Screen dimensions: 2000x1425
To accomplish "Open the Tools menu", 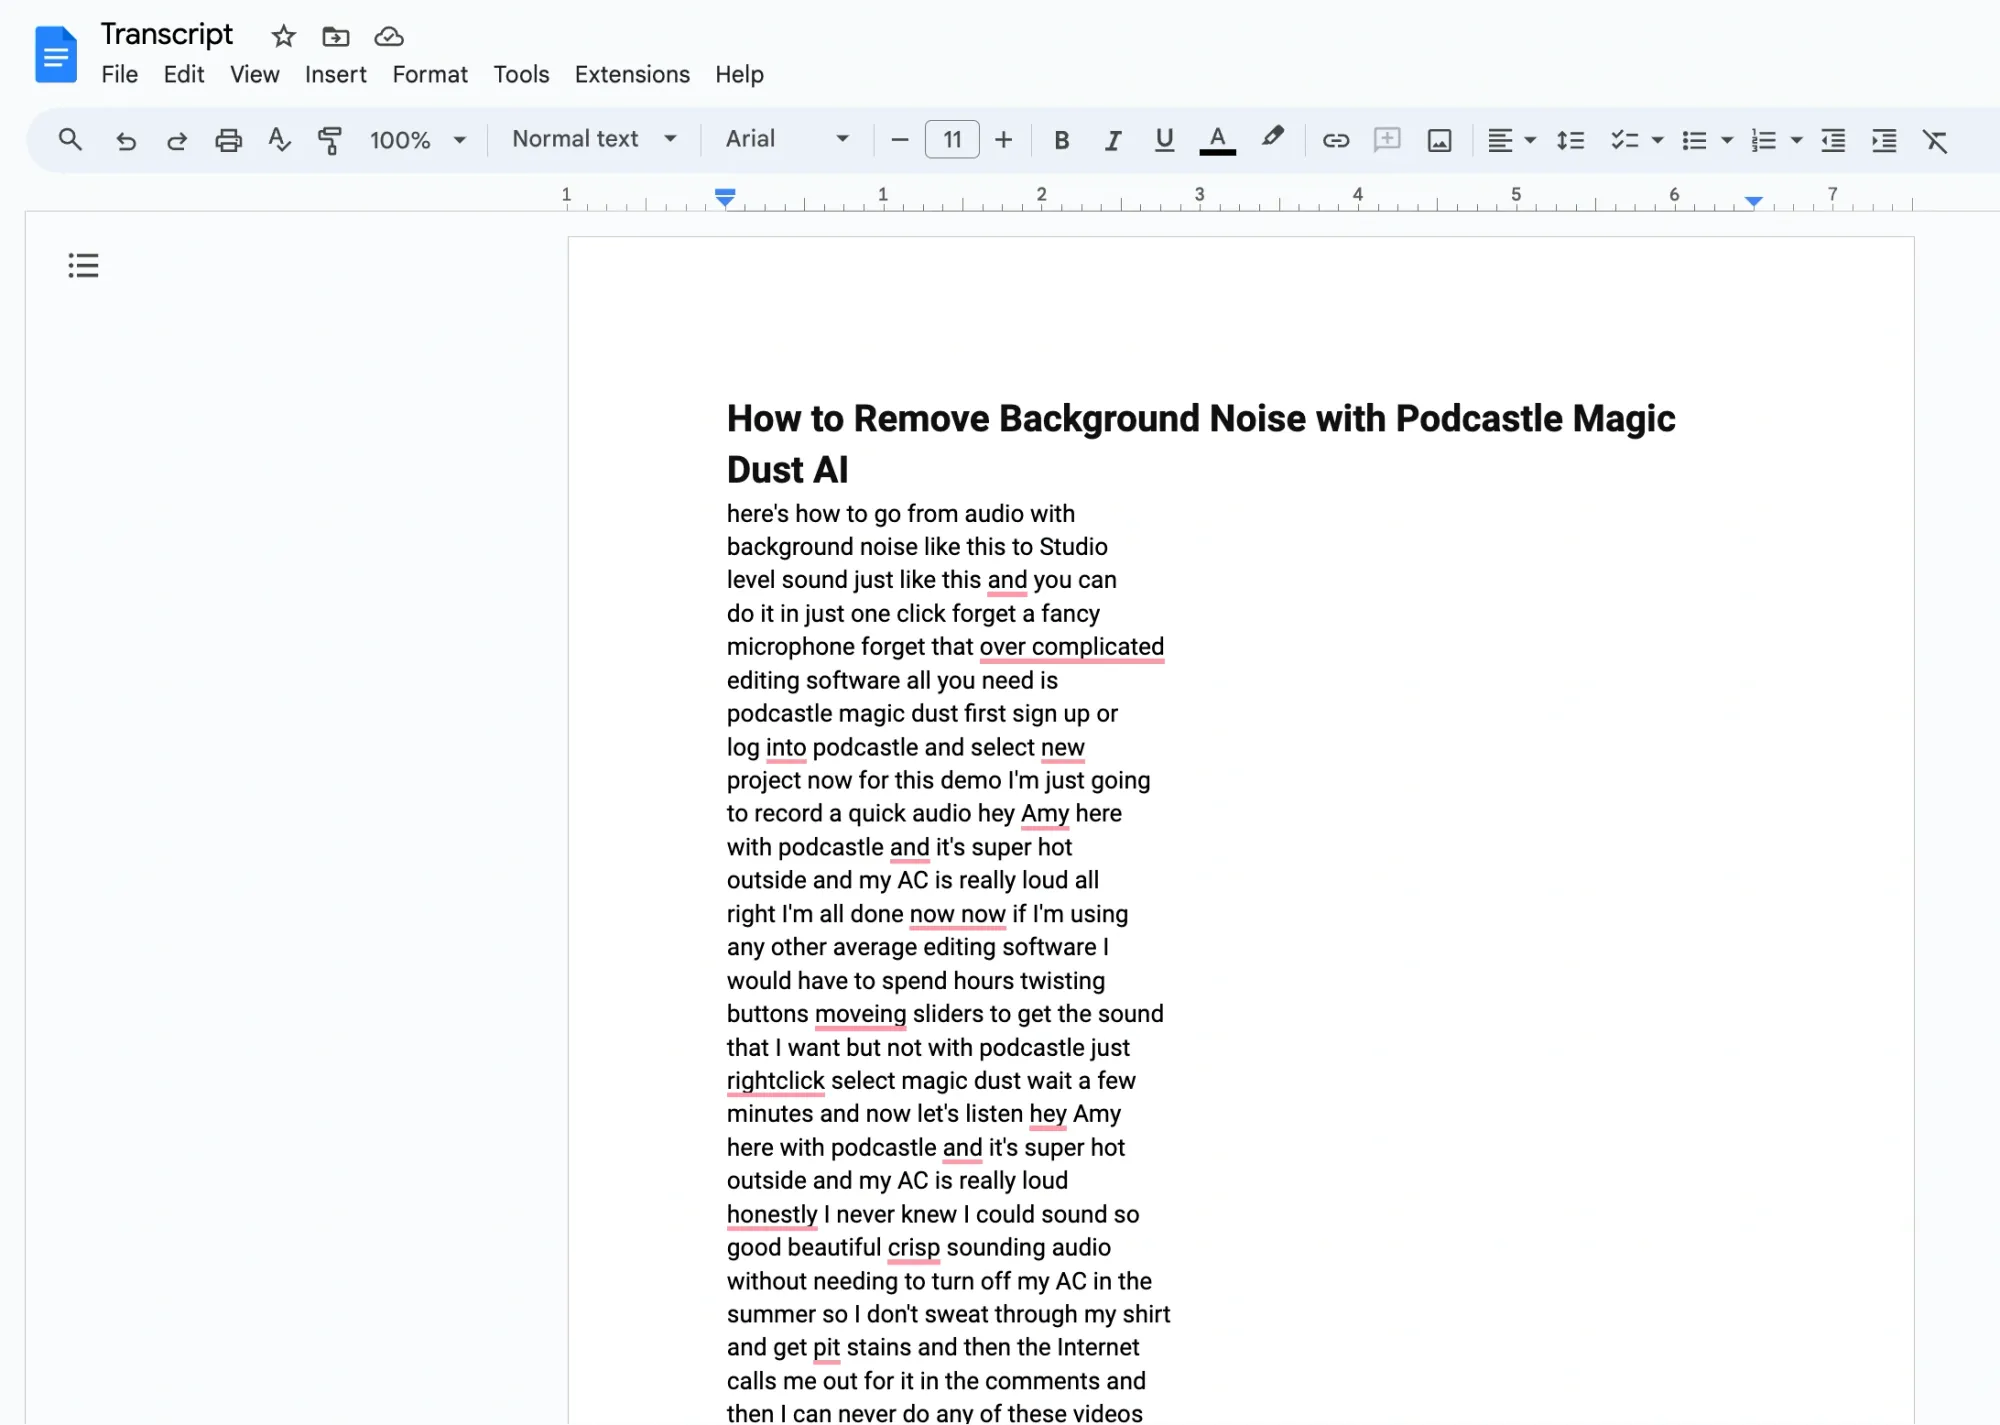I will pos(521,74).
